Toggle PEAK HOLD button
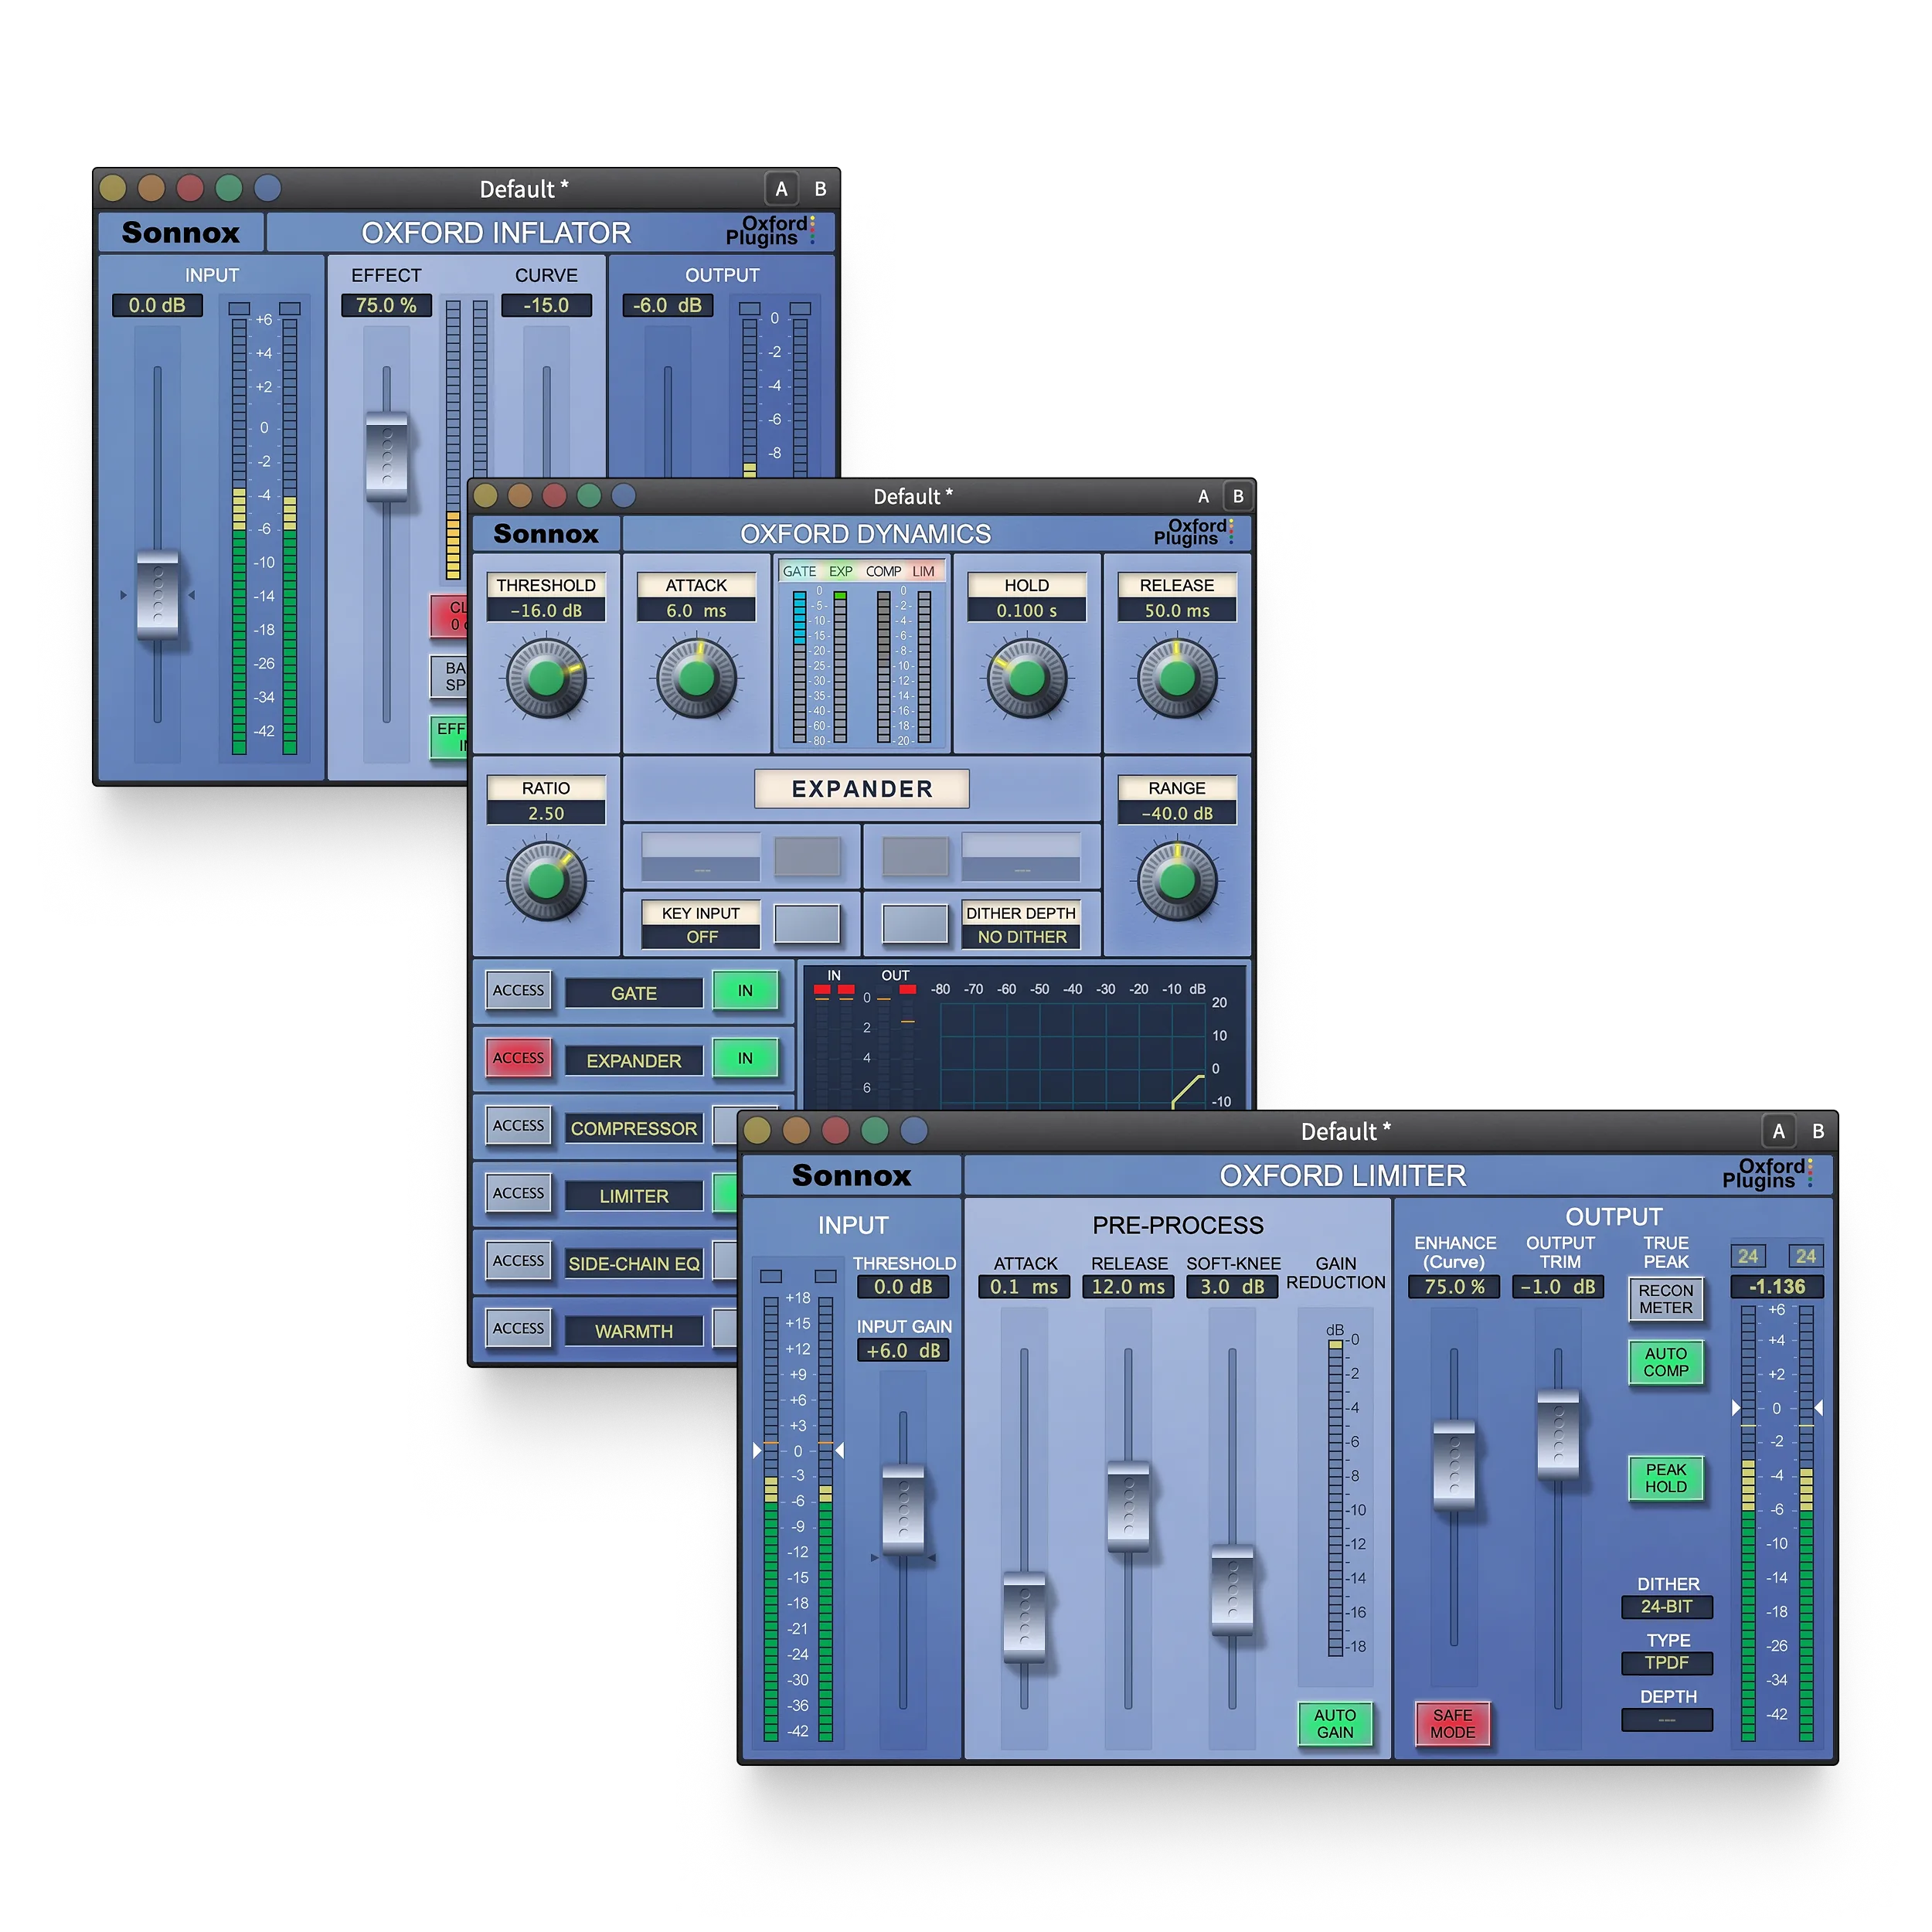Screen dimensions: 1932x1932 (1666, 1478)
